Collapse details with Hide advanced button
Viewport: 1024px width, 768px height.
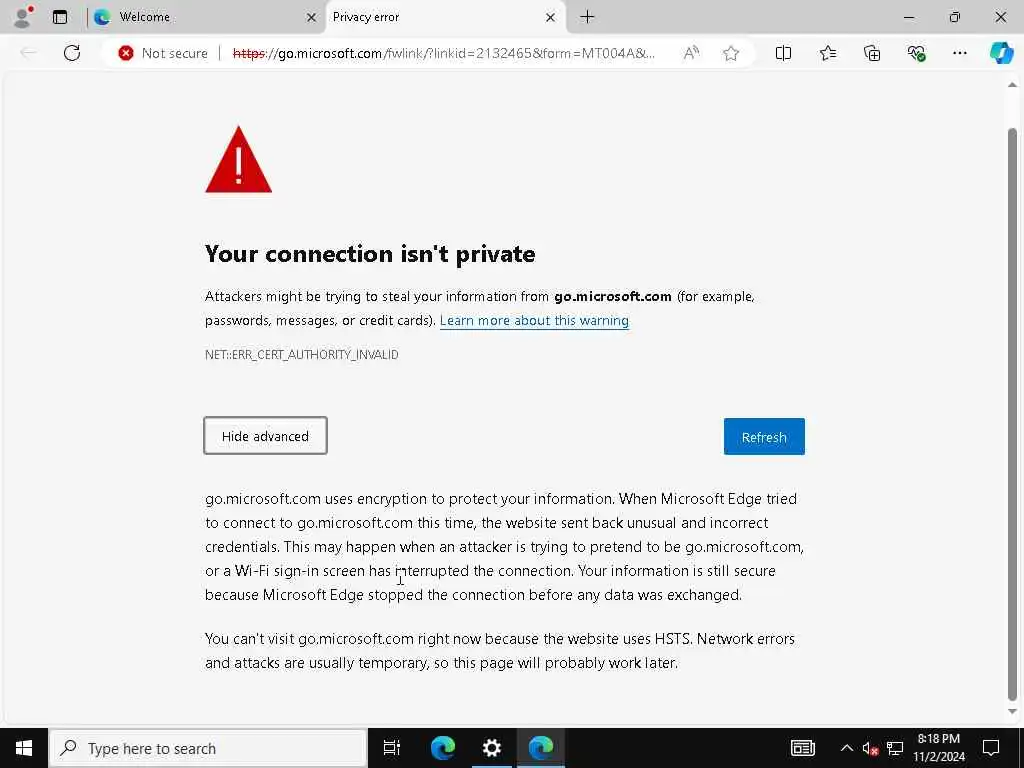click(265, 436)
